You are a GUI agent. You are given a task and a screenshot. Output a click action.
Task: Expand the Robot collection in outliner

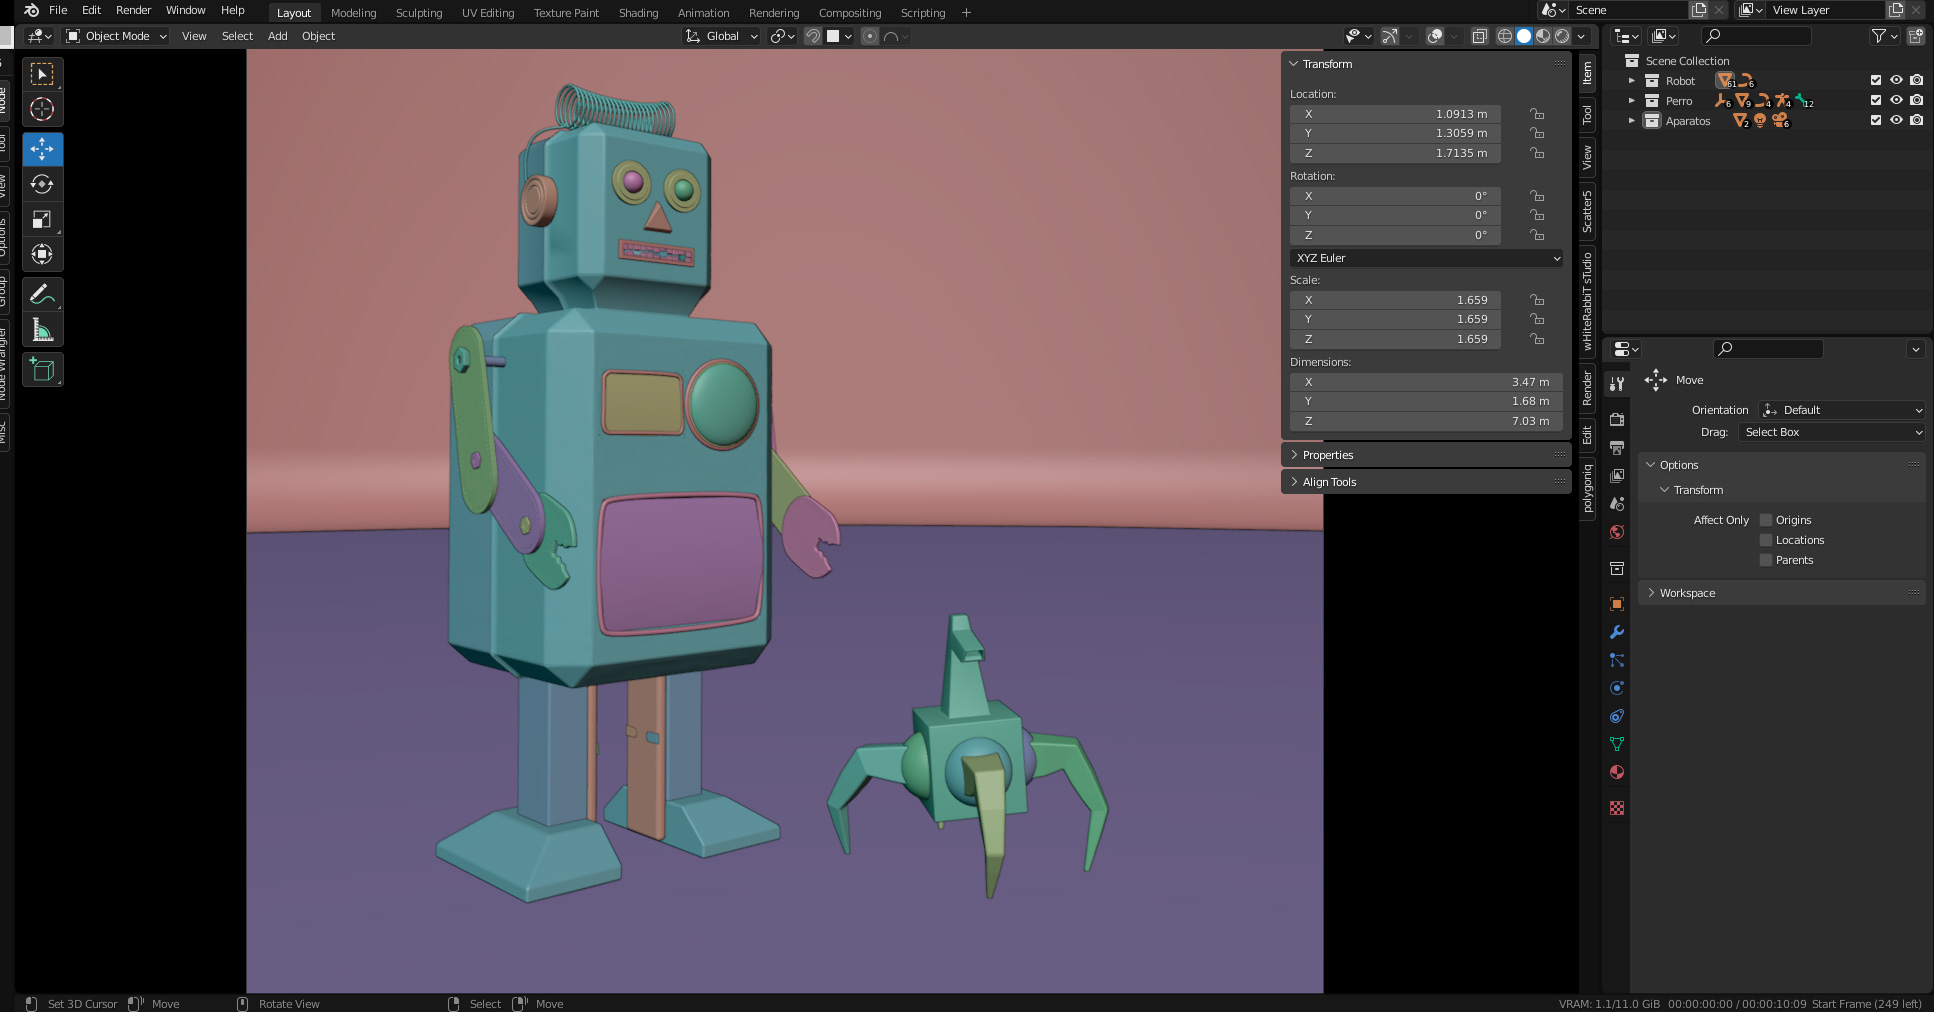[1632, 81]
